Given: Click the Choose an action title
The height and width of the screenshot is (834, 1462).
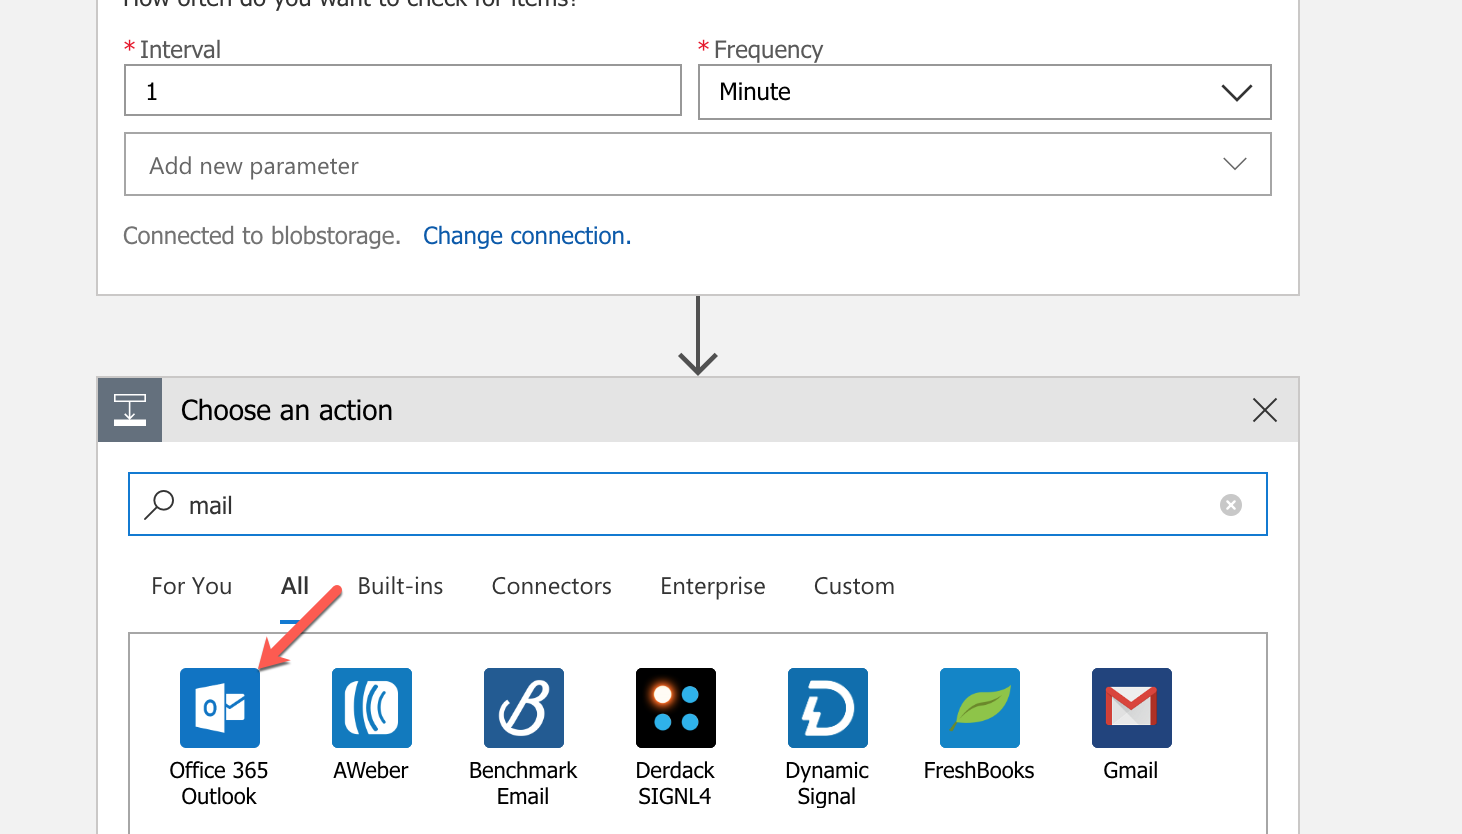Looking at the screenshot, I should [287, 410].
